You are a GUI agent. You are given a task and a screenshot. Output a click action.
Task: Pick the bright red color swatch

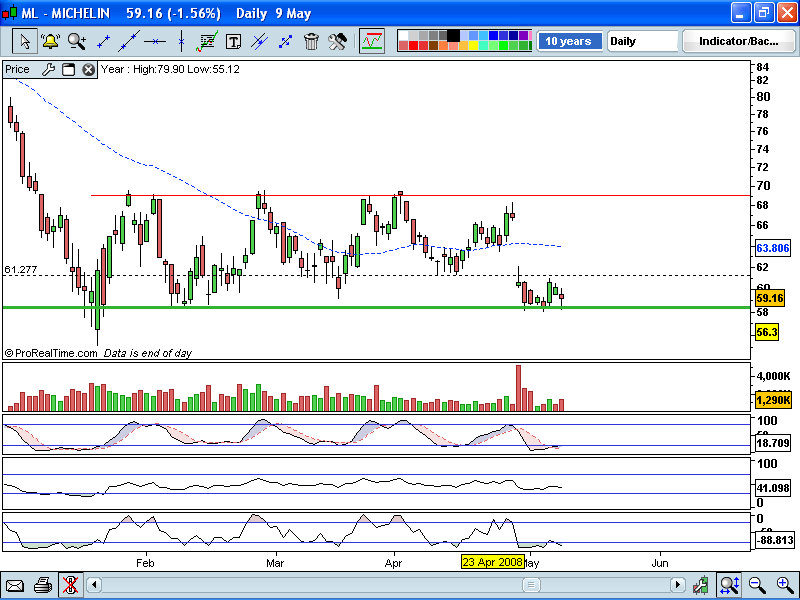tap(413, 46)
